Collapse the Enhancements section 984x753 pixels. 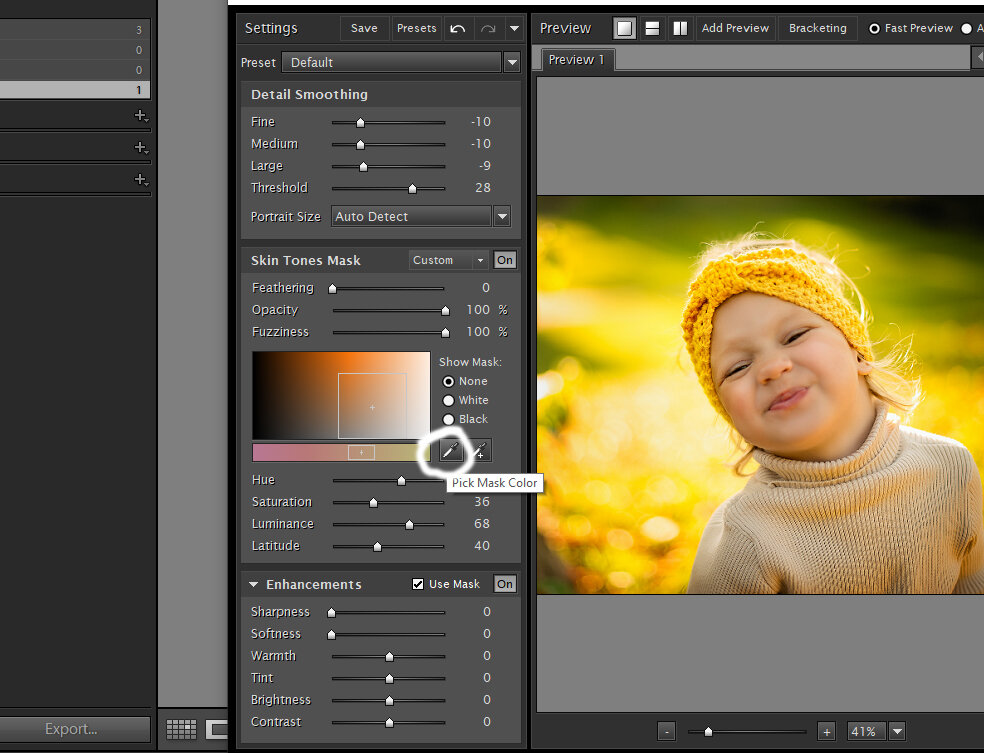[x=254, y=584]
